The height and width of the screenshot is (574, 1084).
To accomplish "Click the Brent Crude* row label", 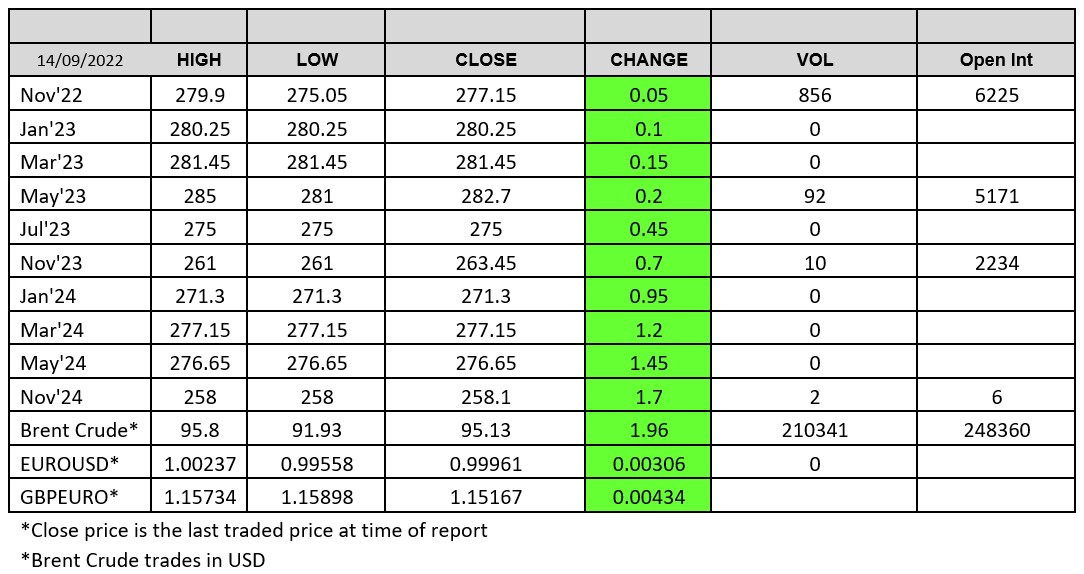I will pos(80,430).
